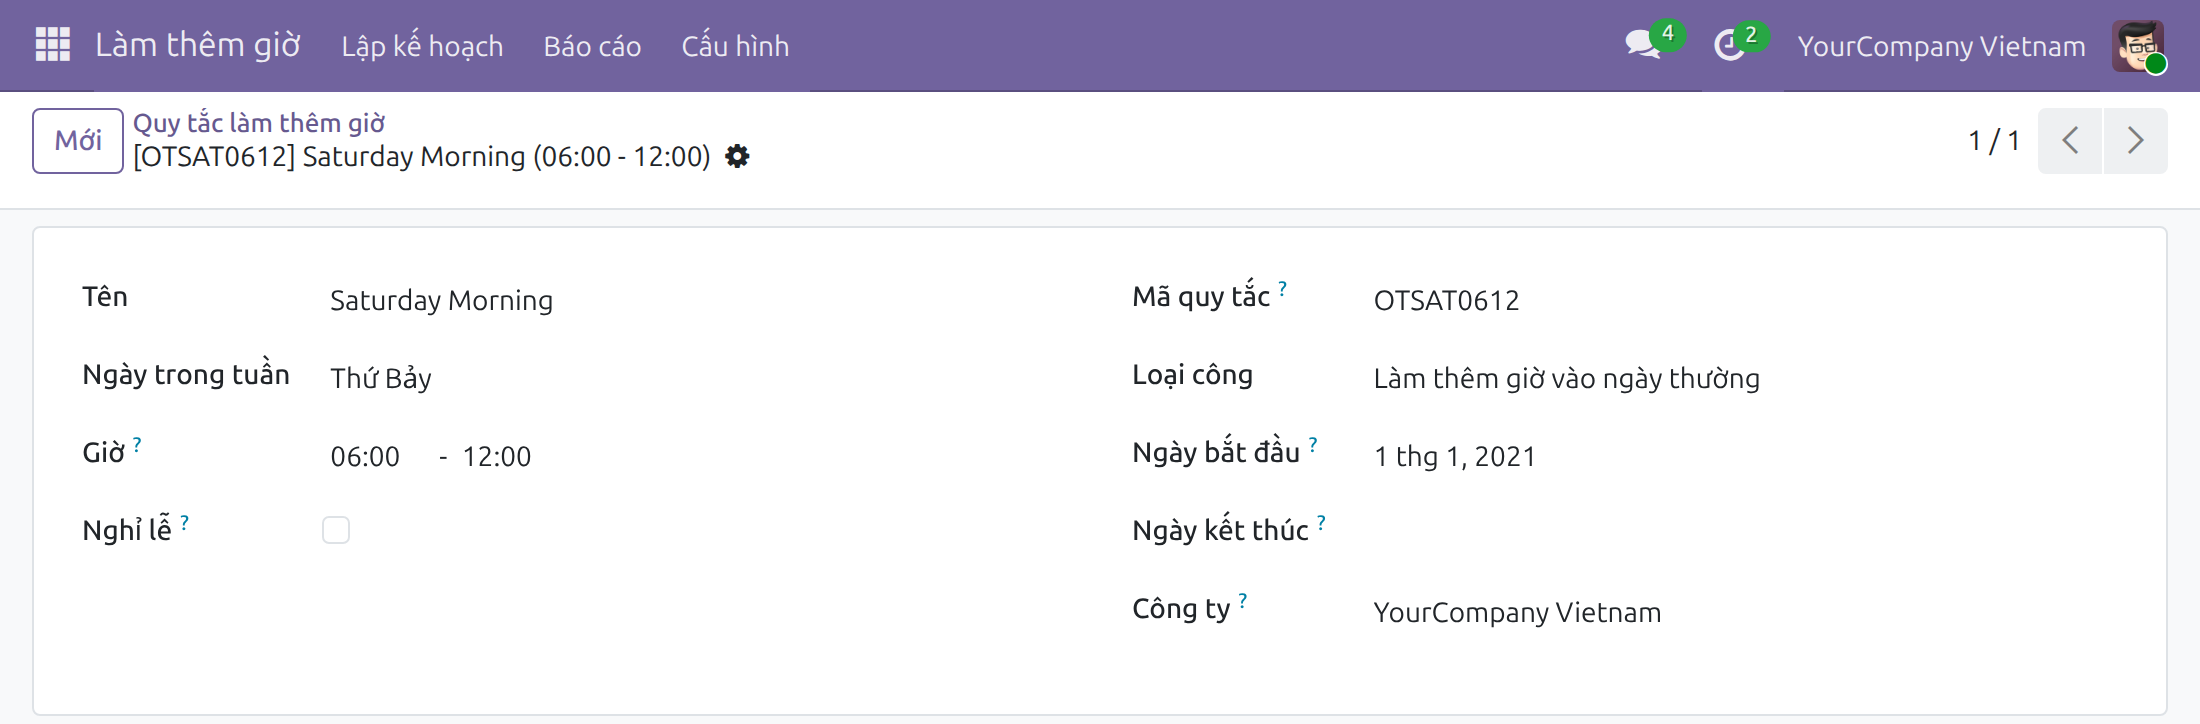
Task: Edit the end hour 12:00
Action: [497, 456]
